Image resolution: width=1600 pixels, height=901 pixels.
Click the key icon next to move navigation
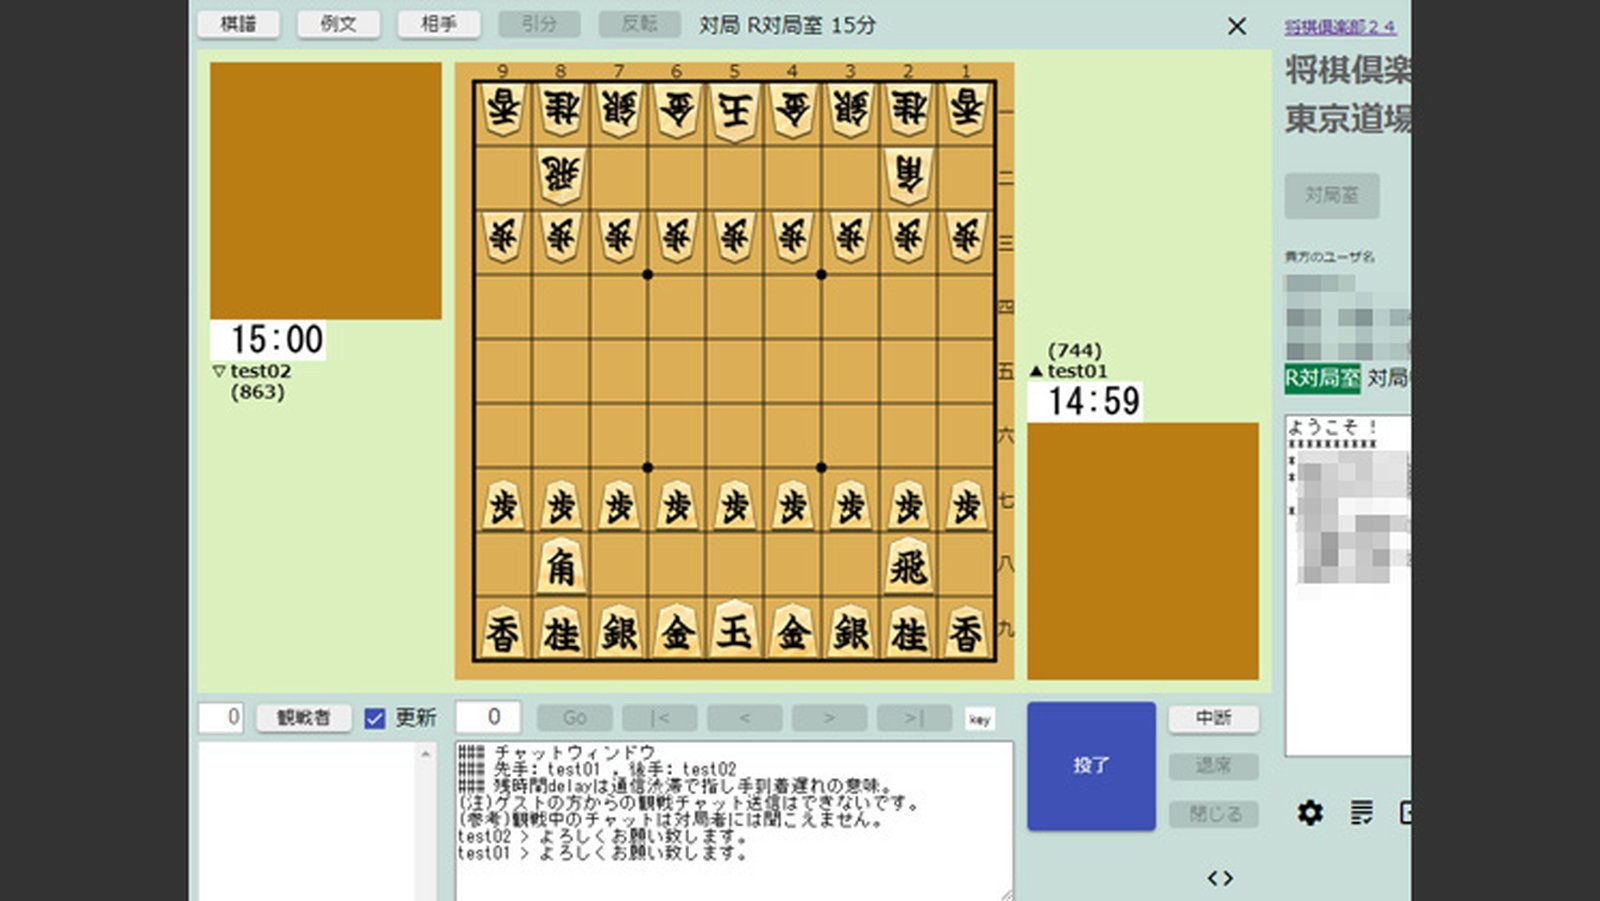(x=981, y=718)
